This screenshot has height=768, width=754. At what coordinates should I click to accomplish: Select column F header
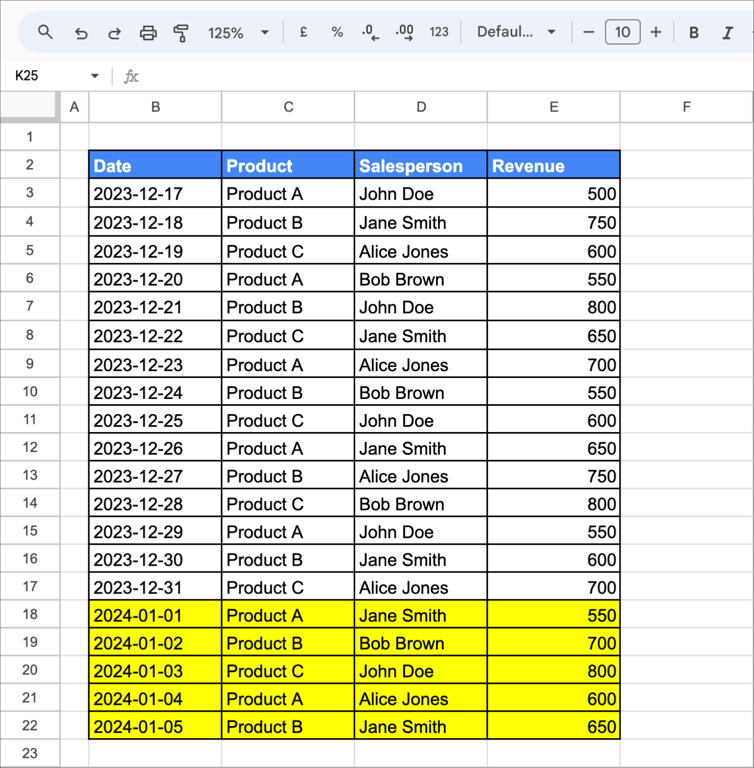[687, 107]
